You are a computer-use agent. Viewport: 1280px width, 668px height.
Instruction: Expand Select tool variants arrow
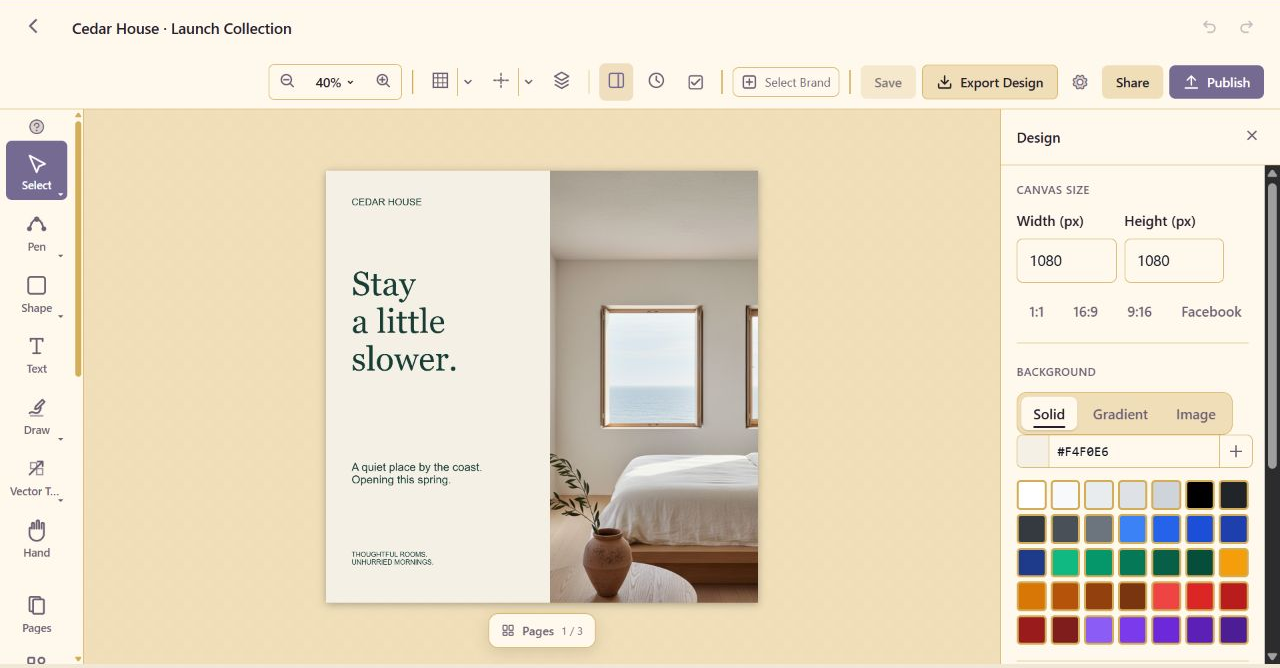61,194
